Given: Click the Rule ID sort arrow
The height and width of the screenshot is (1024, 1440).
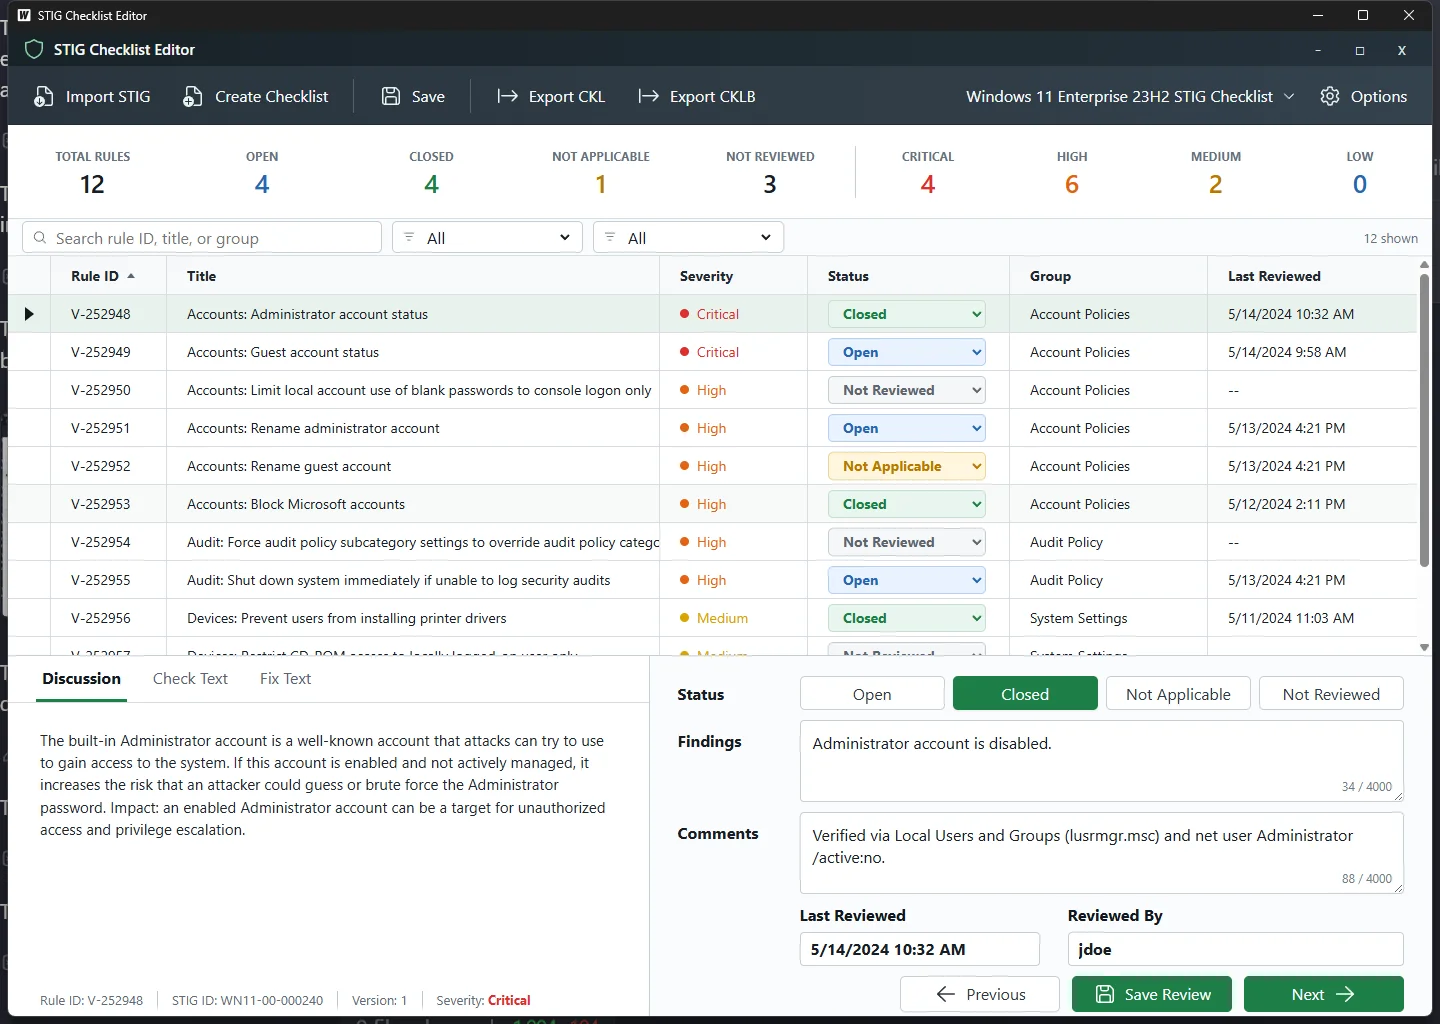Looking at the screenshot, I should click(131, 276).
